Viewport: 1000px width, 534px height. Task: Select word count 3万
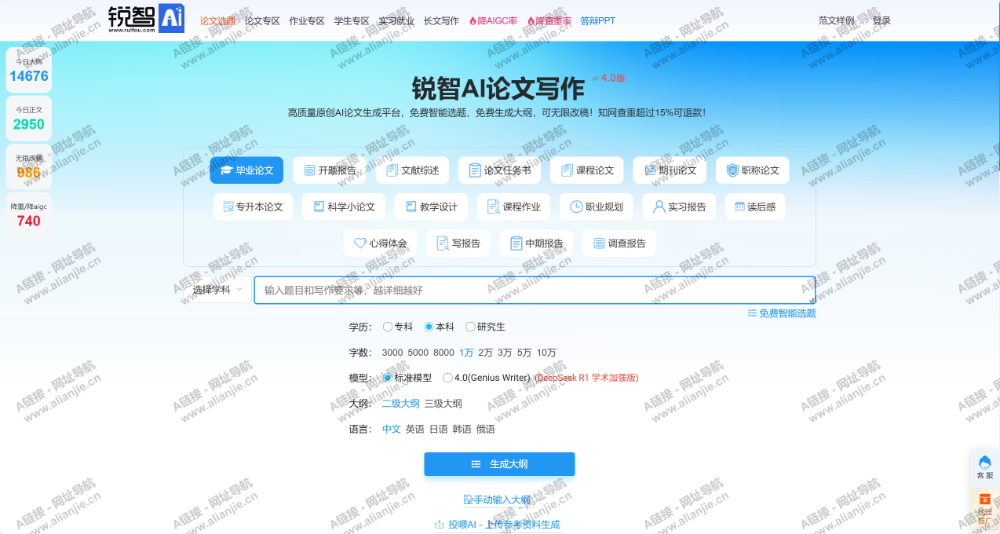[x=504, y=352]
